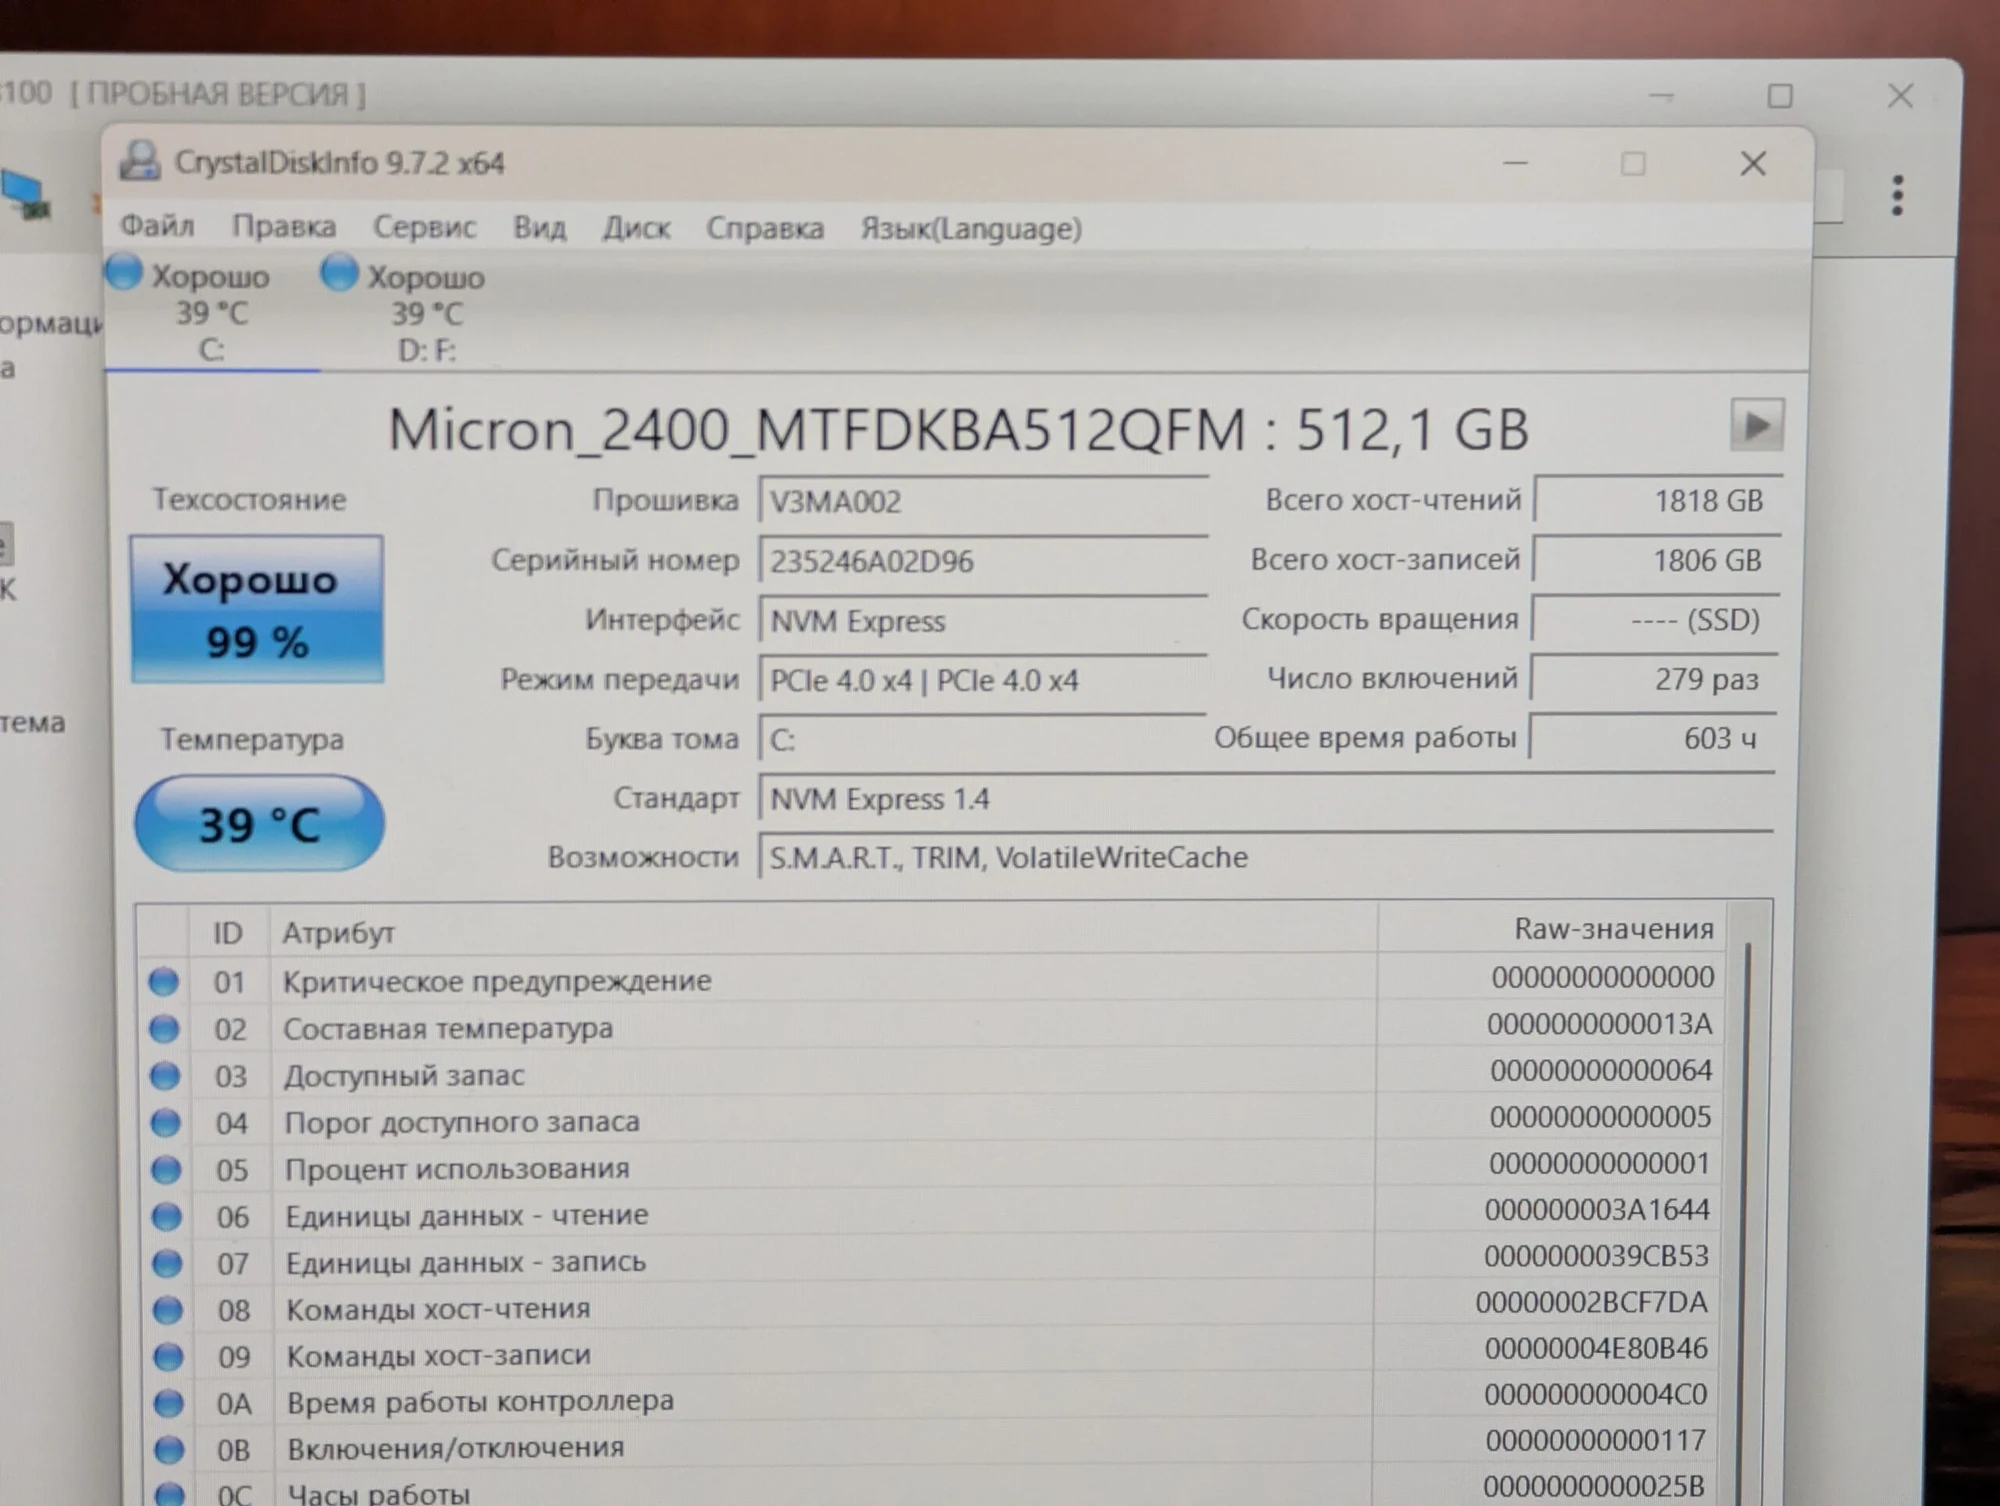Click status dot of attribute 03 row
2000x1506 pixels.
(x=165, y=1076)
